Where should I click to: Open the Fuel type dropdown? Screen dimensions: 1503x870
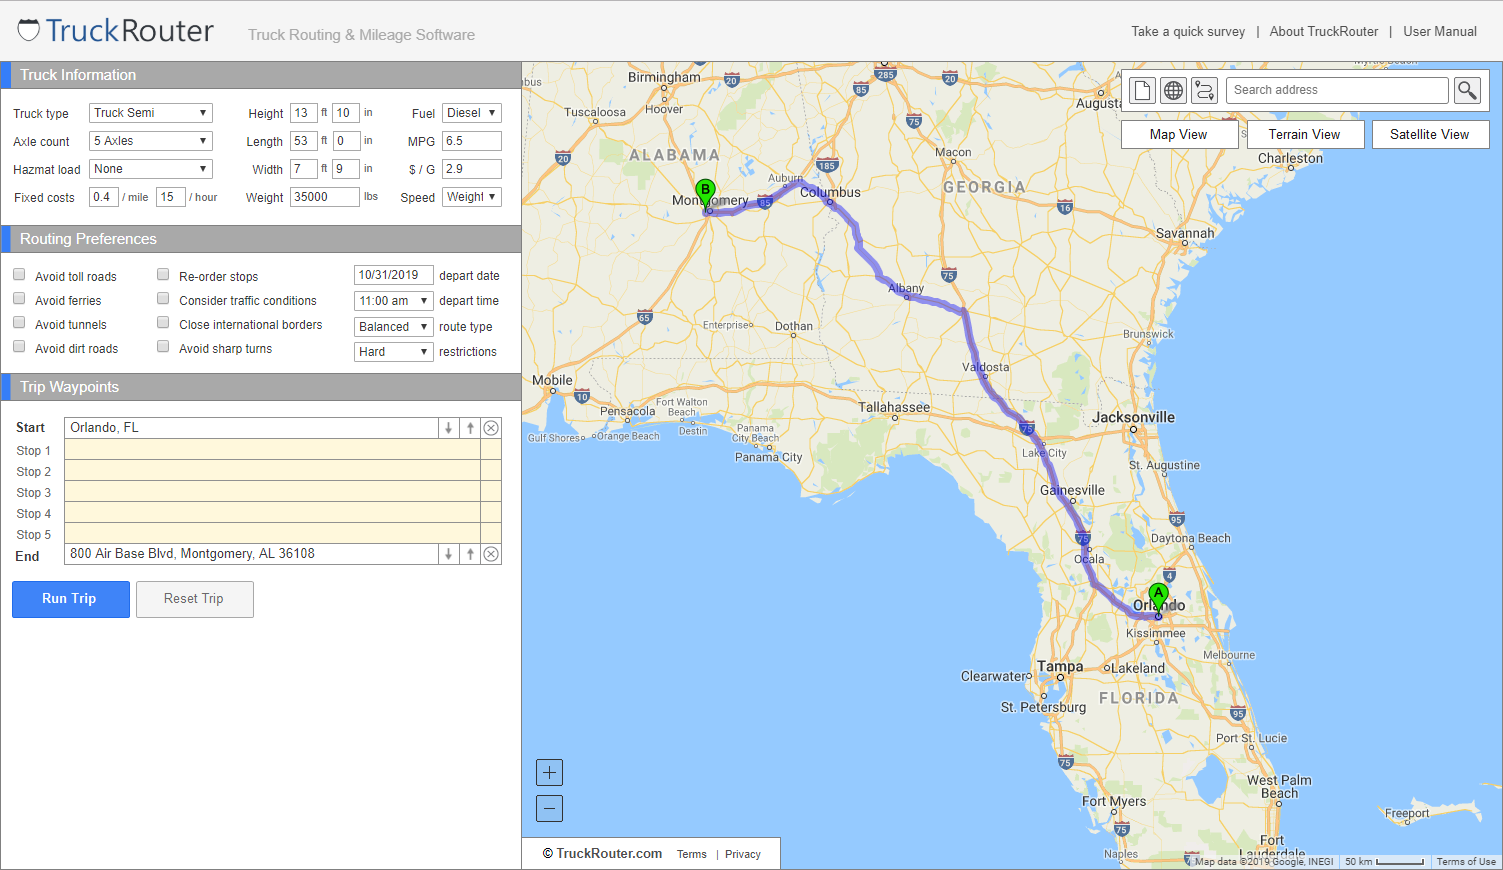pyautogui.click(x=471, y=113)
